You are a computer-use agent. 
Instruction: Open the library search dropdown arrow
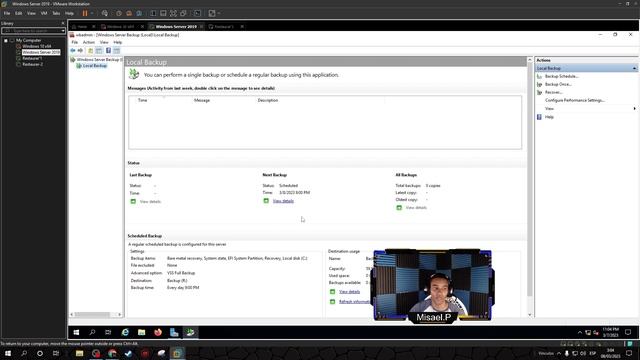63,31
